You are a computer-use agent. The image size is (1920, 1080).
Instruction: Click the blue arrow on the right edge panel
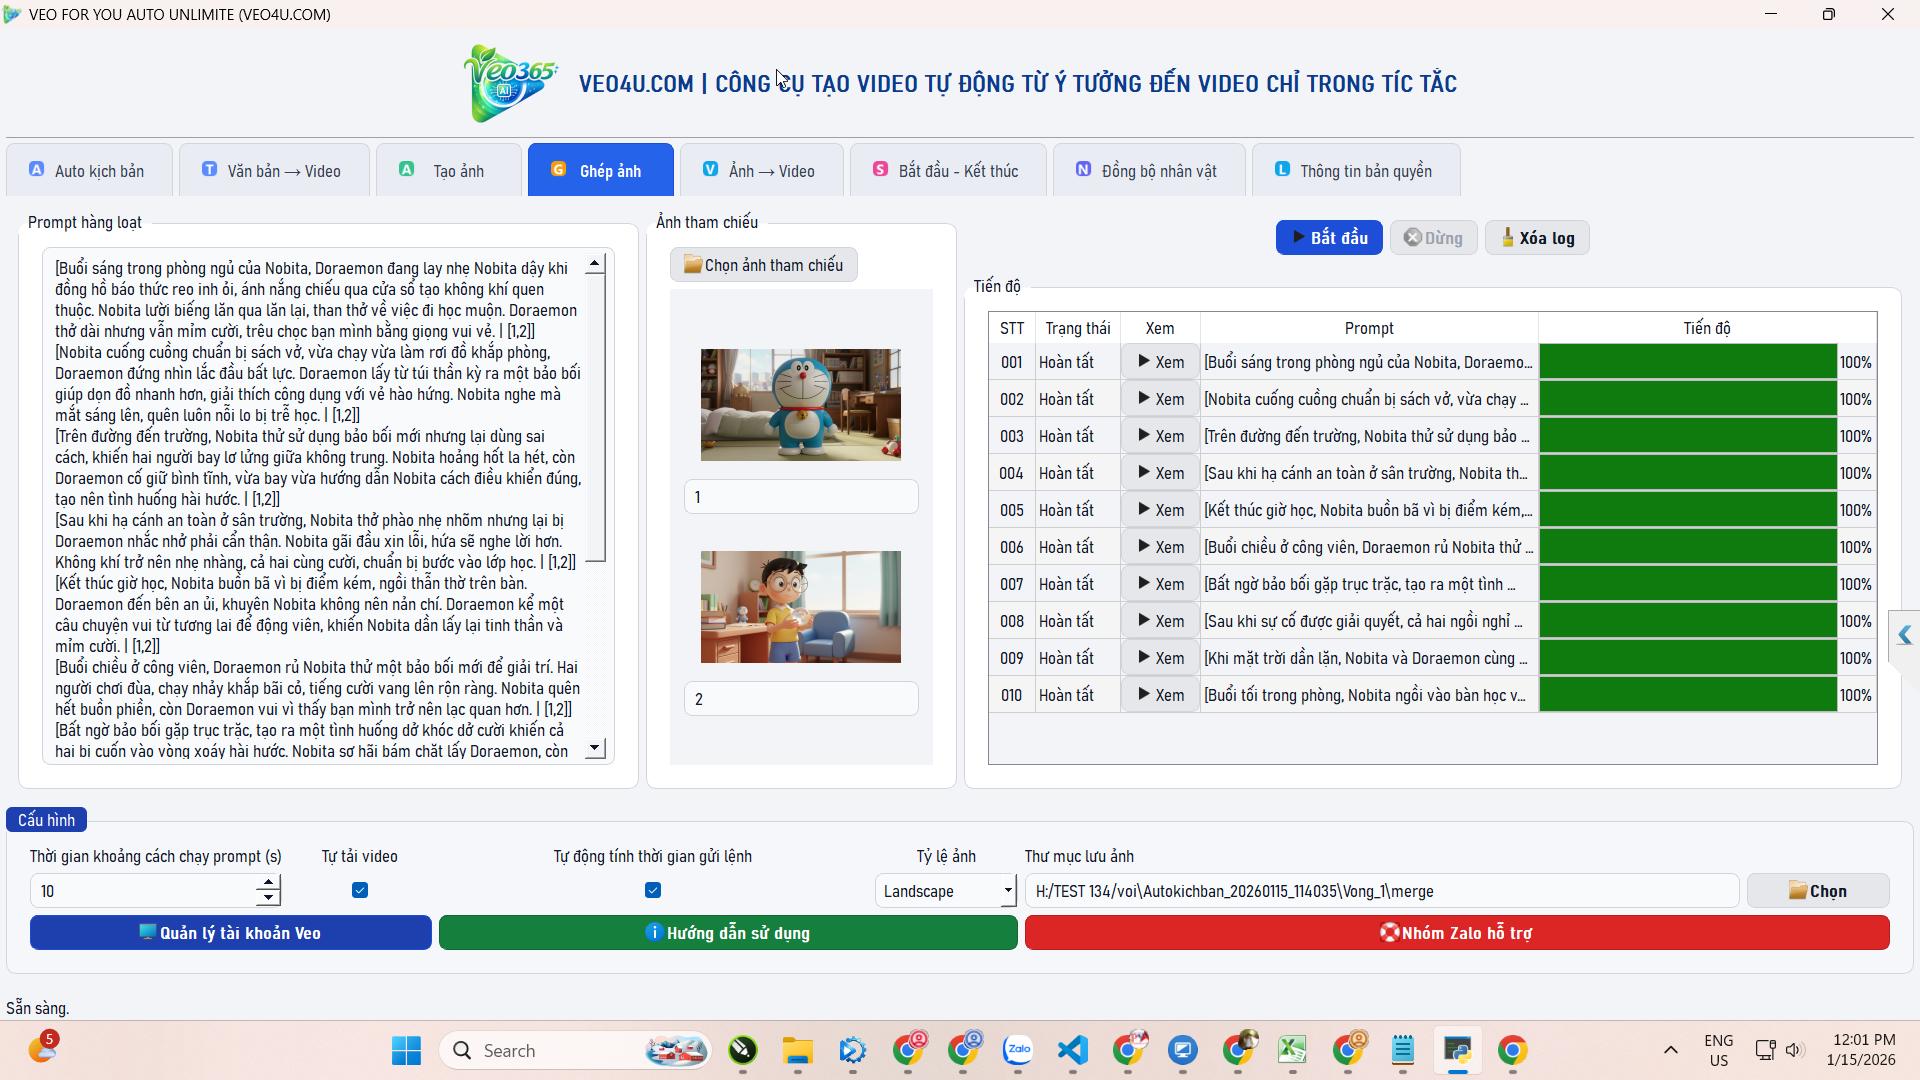(x=1904, y=636)
